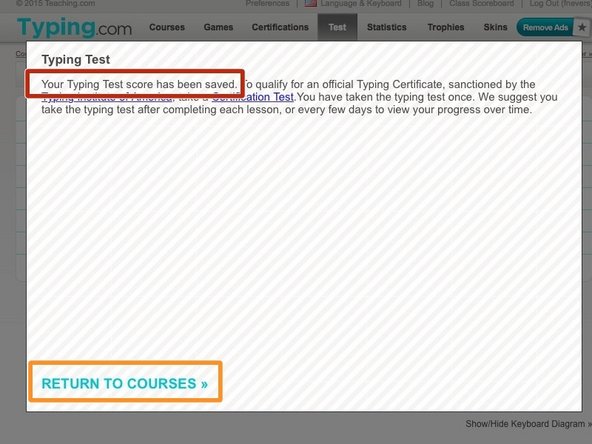Click the Language & Keyboard flag icon
This screenshot has height=444, width=592.
coord(310,3)
